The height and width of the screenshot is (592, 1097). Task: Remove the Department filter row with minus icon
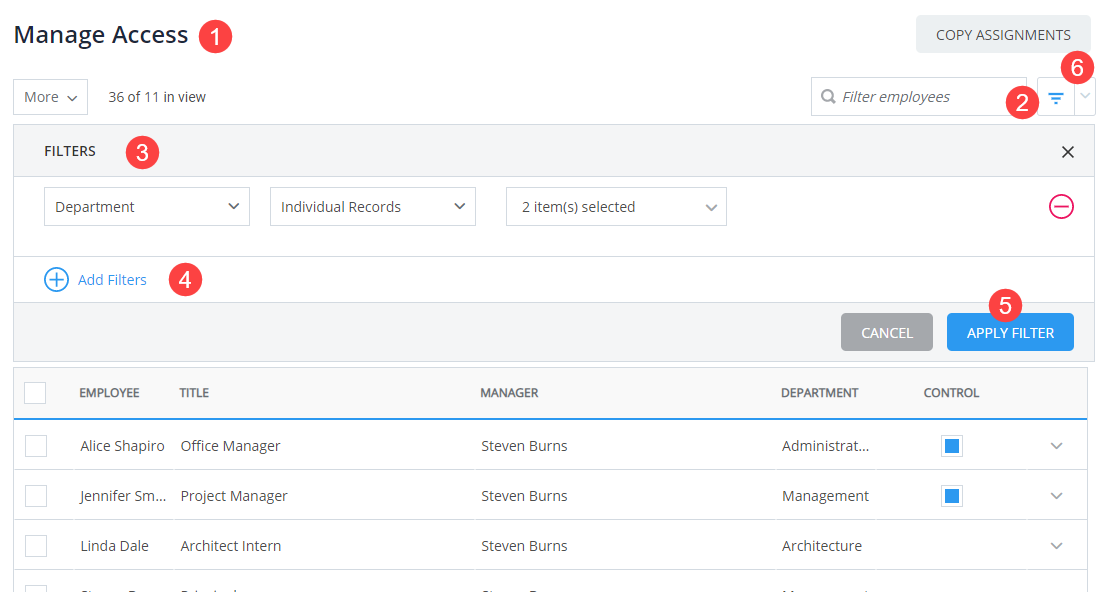point(1061,206)
